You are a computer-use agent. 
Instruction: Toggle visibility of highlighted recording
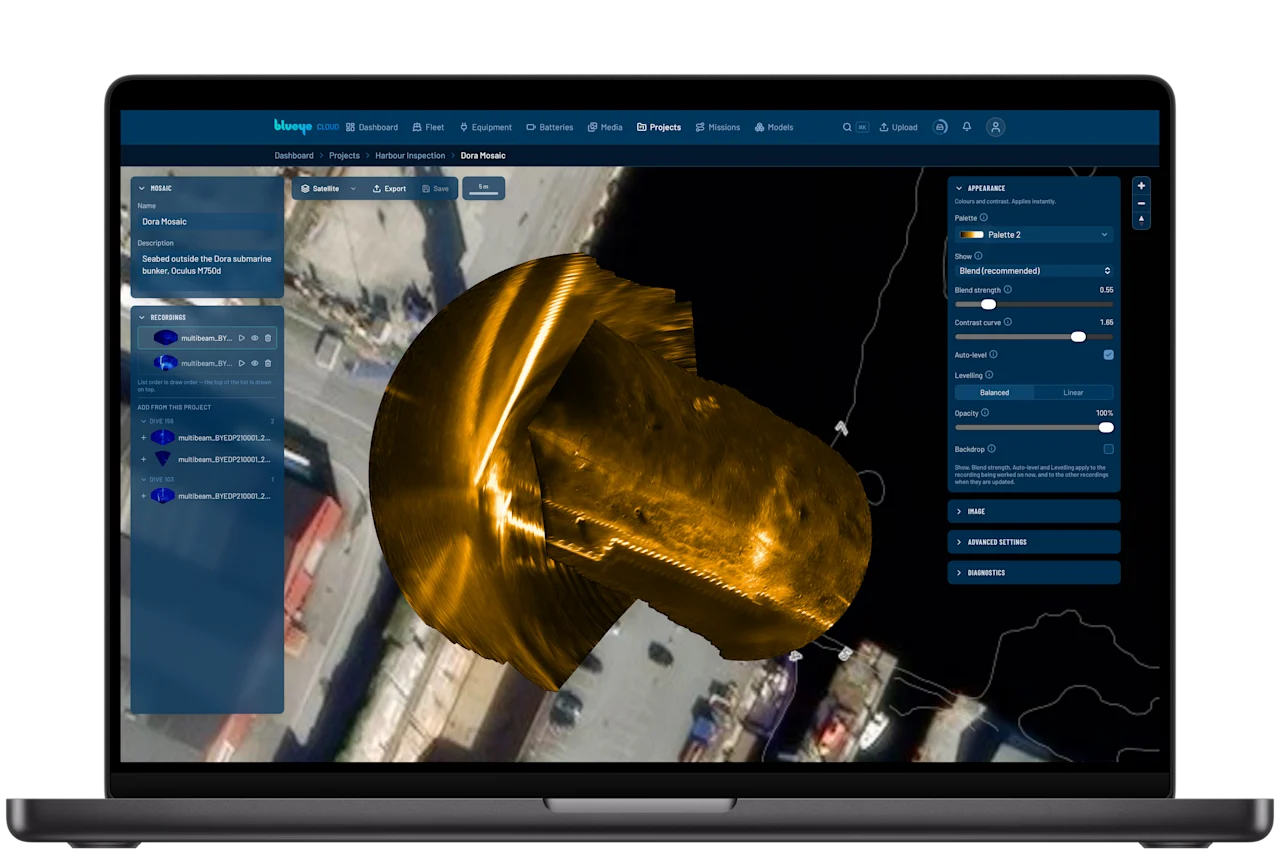pyautogui.click(x=255, y=338)
